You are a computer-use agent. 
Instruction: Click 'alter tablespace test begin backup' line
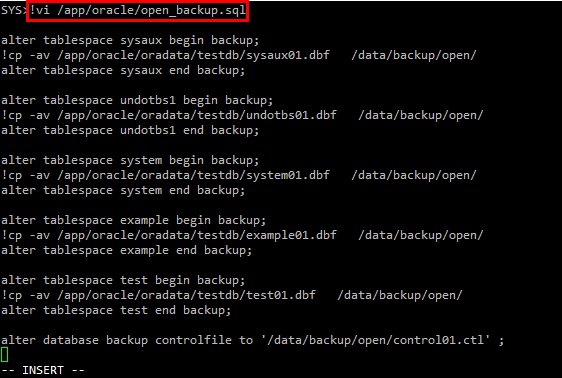tap(123, 281)
